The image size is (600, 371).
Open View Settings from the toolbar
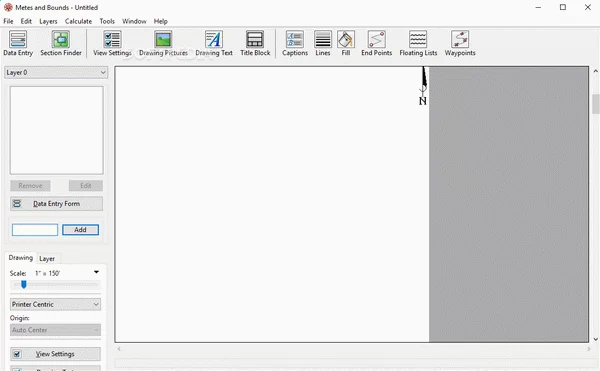click(x=112, y=43)
